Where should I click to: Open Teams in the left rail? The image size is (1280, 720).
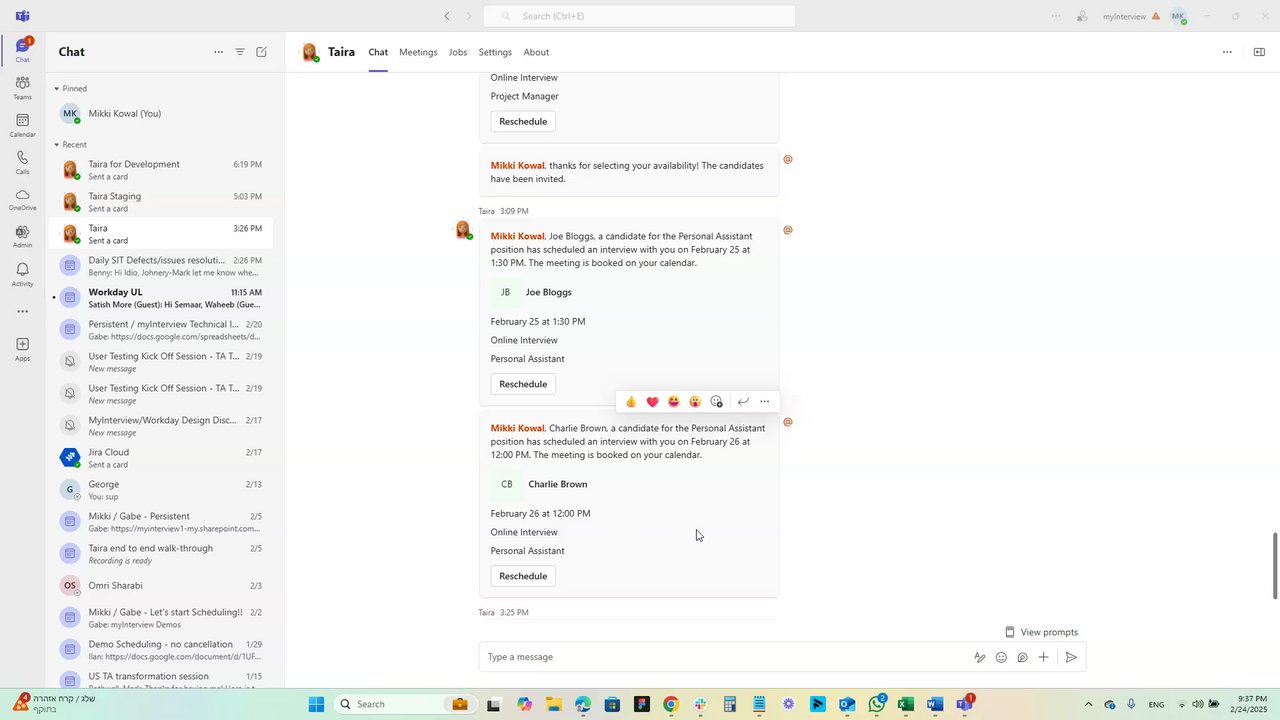pos(22,88)
